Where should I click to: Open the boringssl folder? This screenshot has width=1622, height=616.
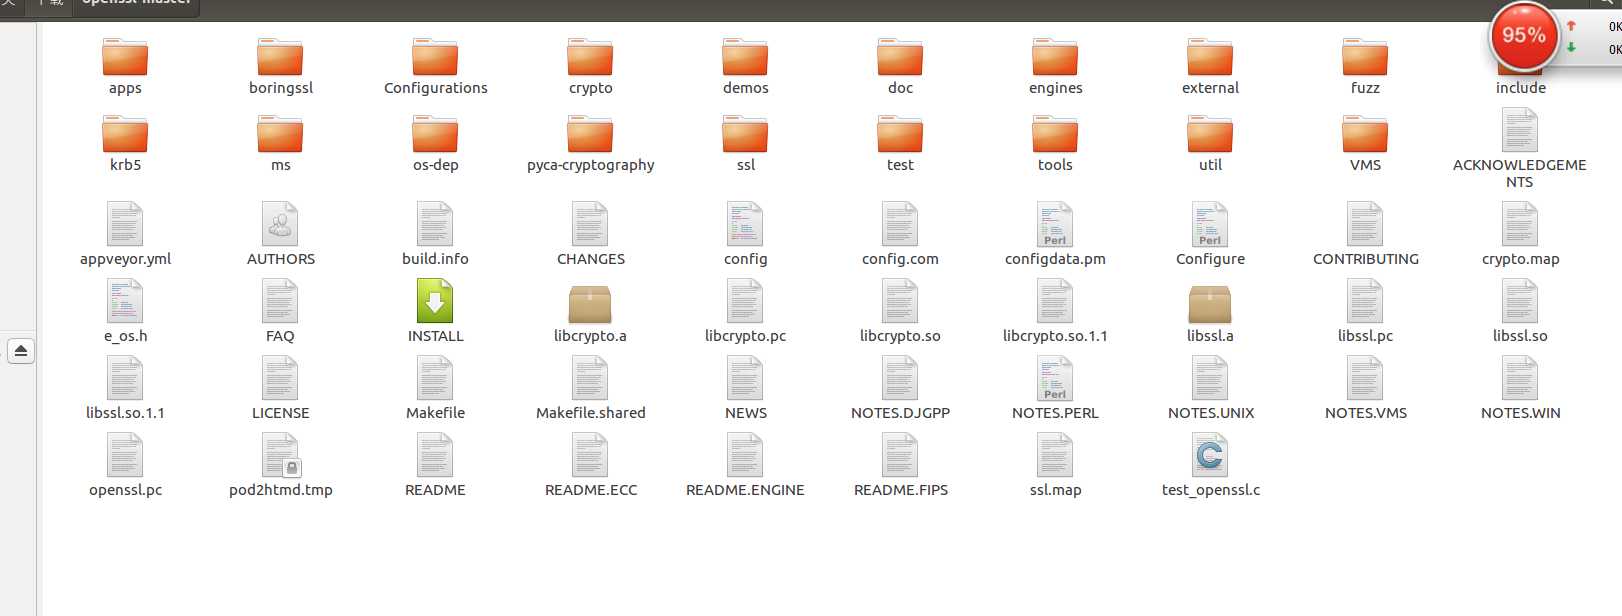click(x=280, y=57)
